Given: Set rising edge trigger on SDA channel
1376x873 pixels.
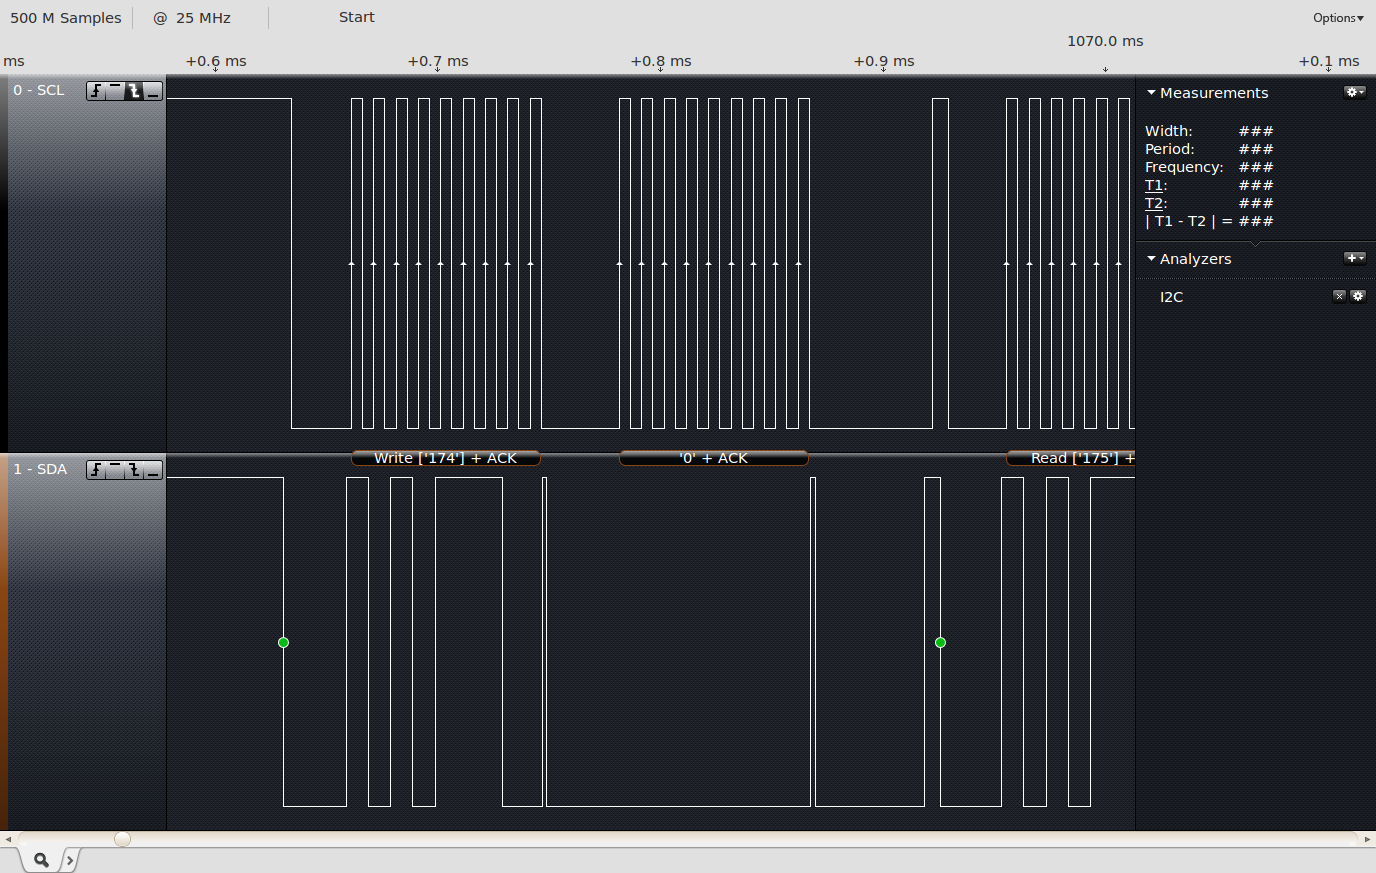Looking at the screenshot, I should [96, 470].
